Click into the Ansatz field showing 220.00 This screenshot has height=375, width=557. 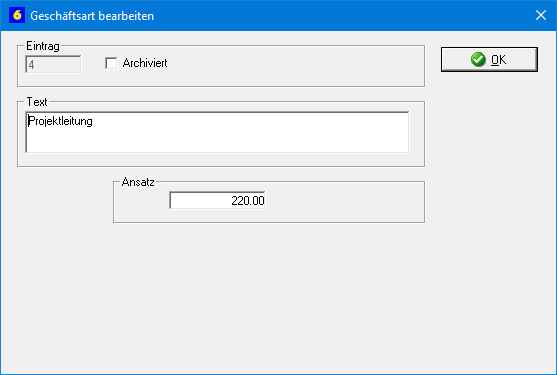[x=217, y=200]
